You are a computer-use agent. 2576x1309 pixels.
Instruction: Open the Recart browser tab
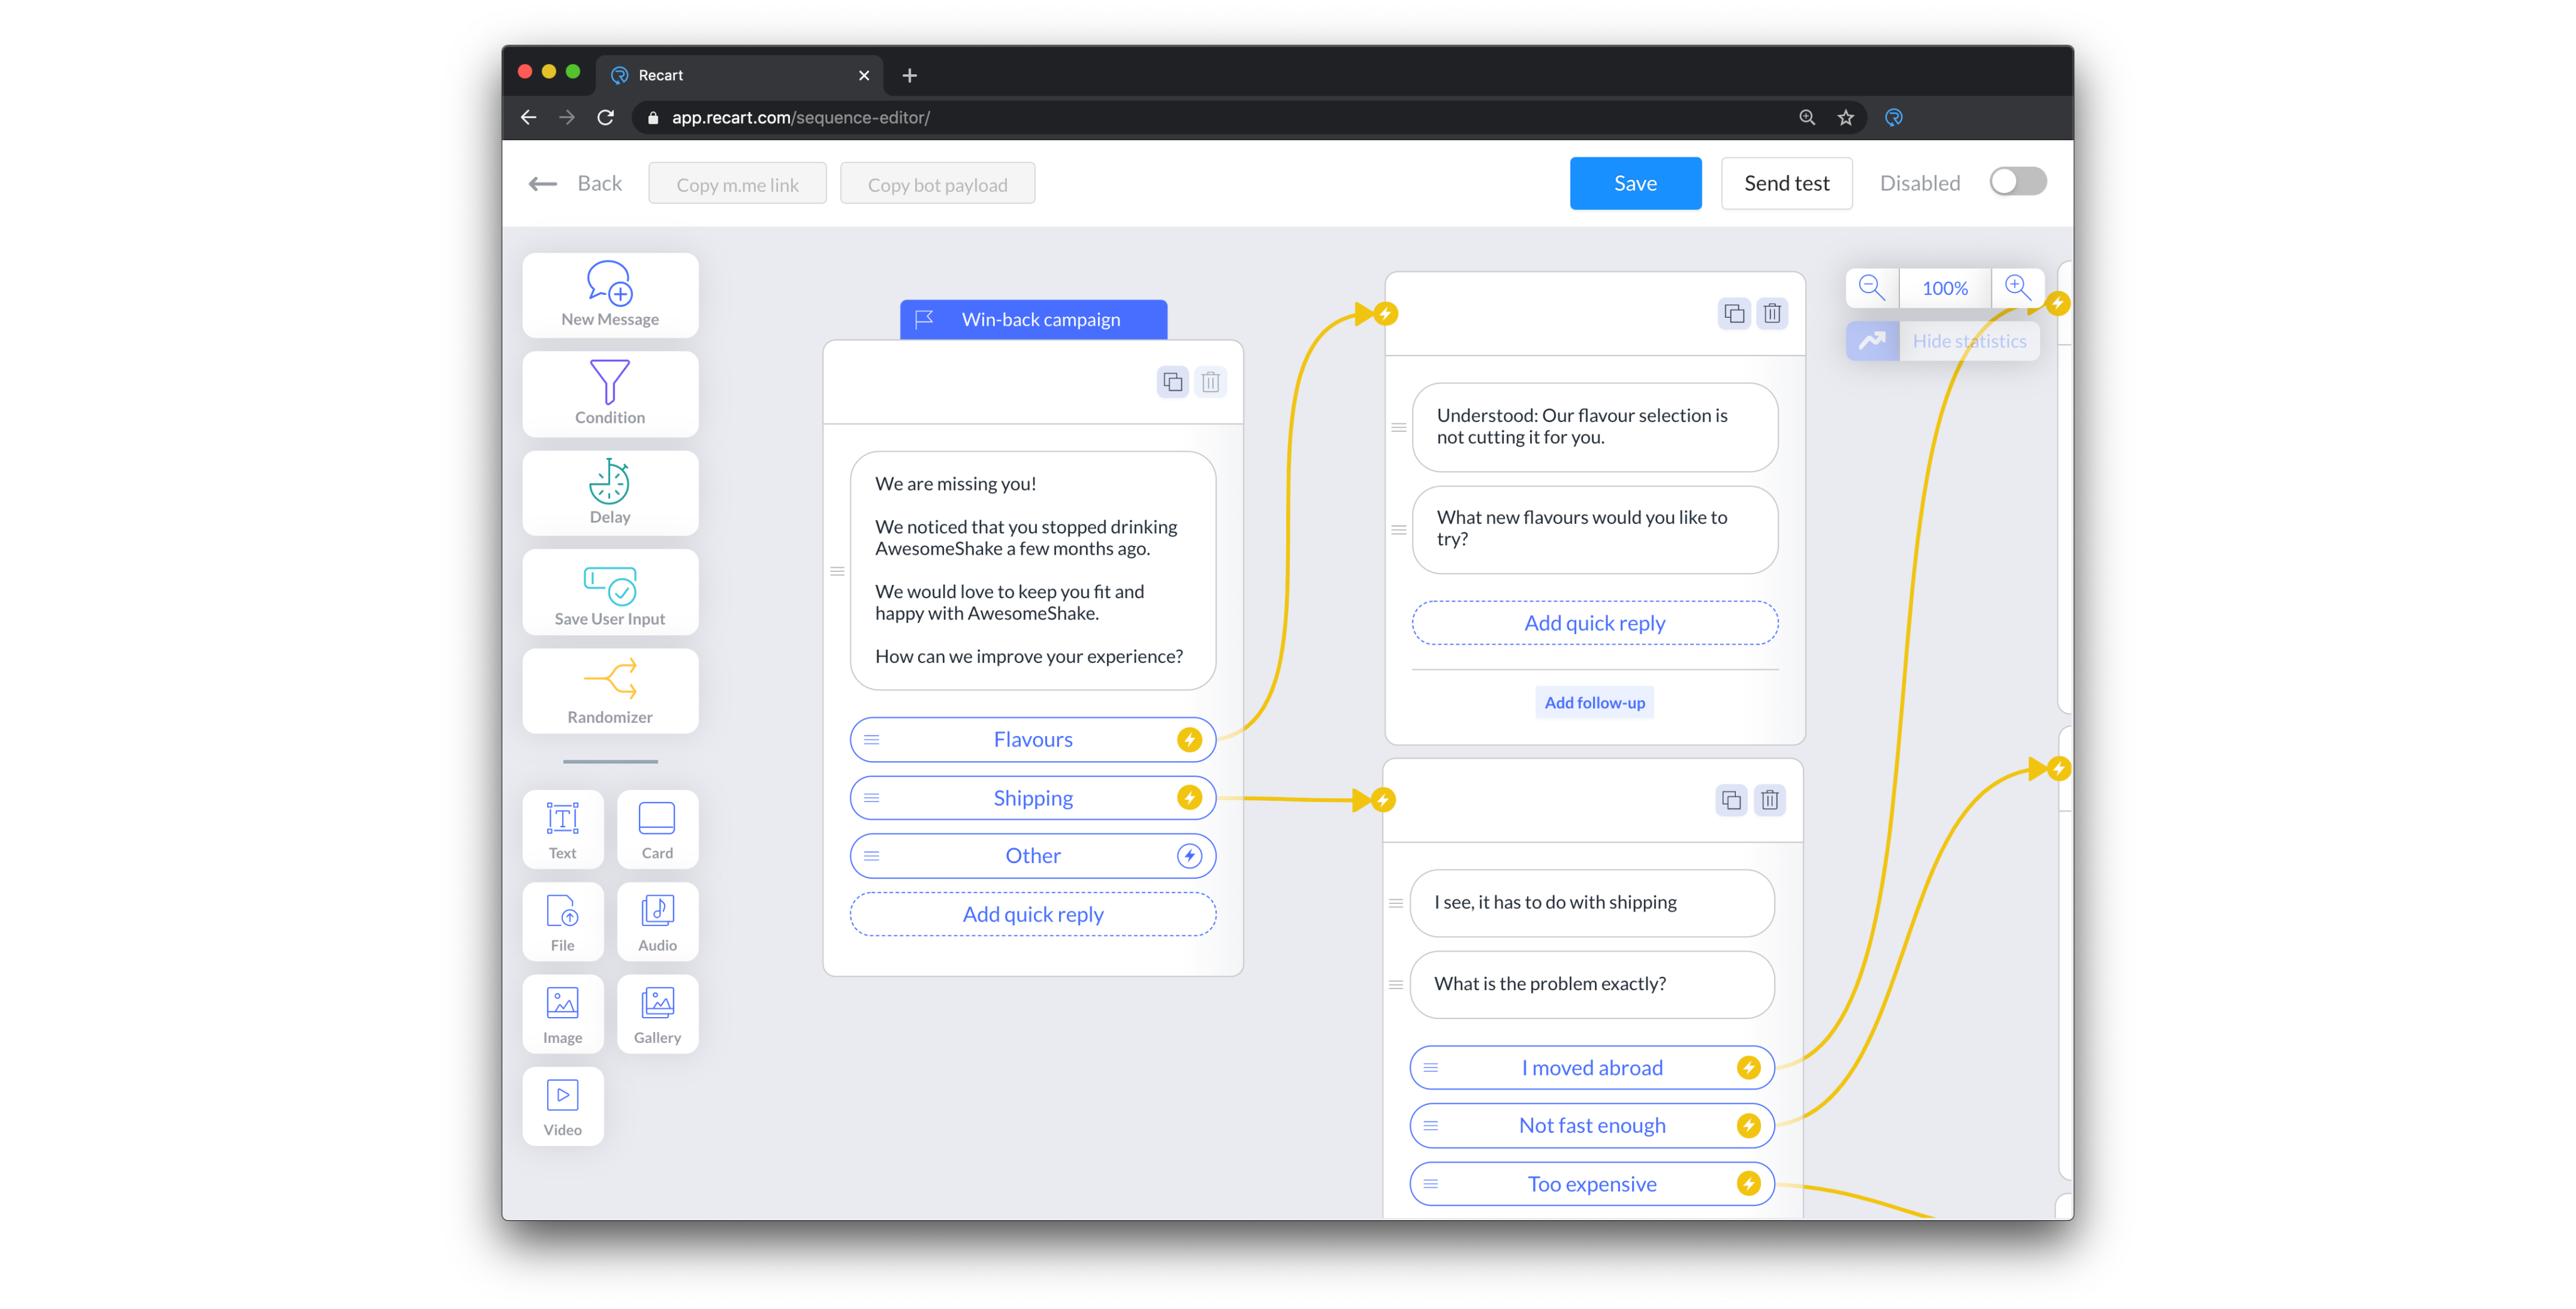point(741,75)
